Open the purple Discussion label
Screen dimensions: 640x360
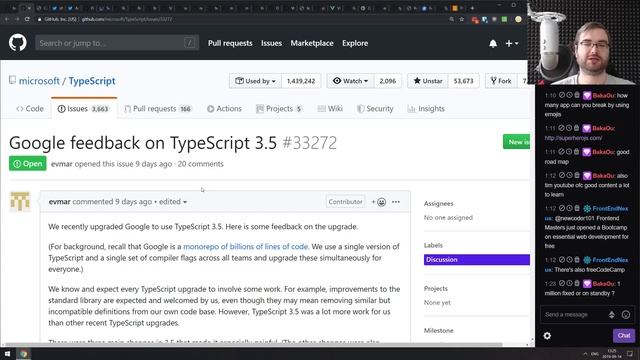tap(477, 260)
